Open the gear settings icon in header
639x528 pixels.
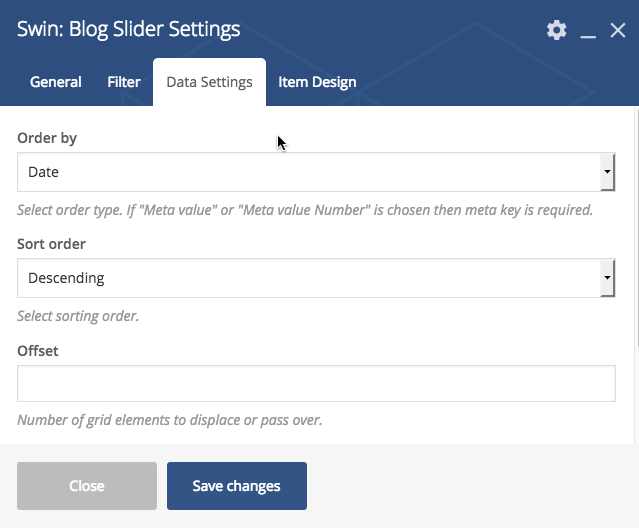(556, 30)
